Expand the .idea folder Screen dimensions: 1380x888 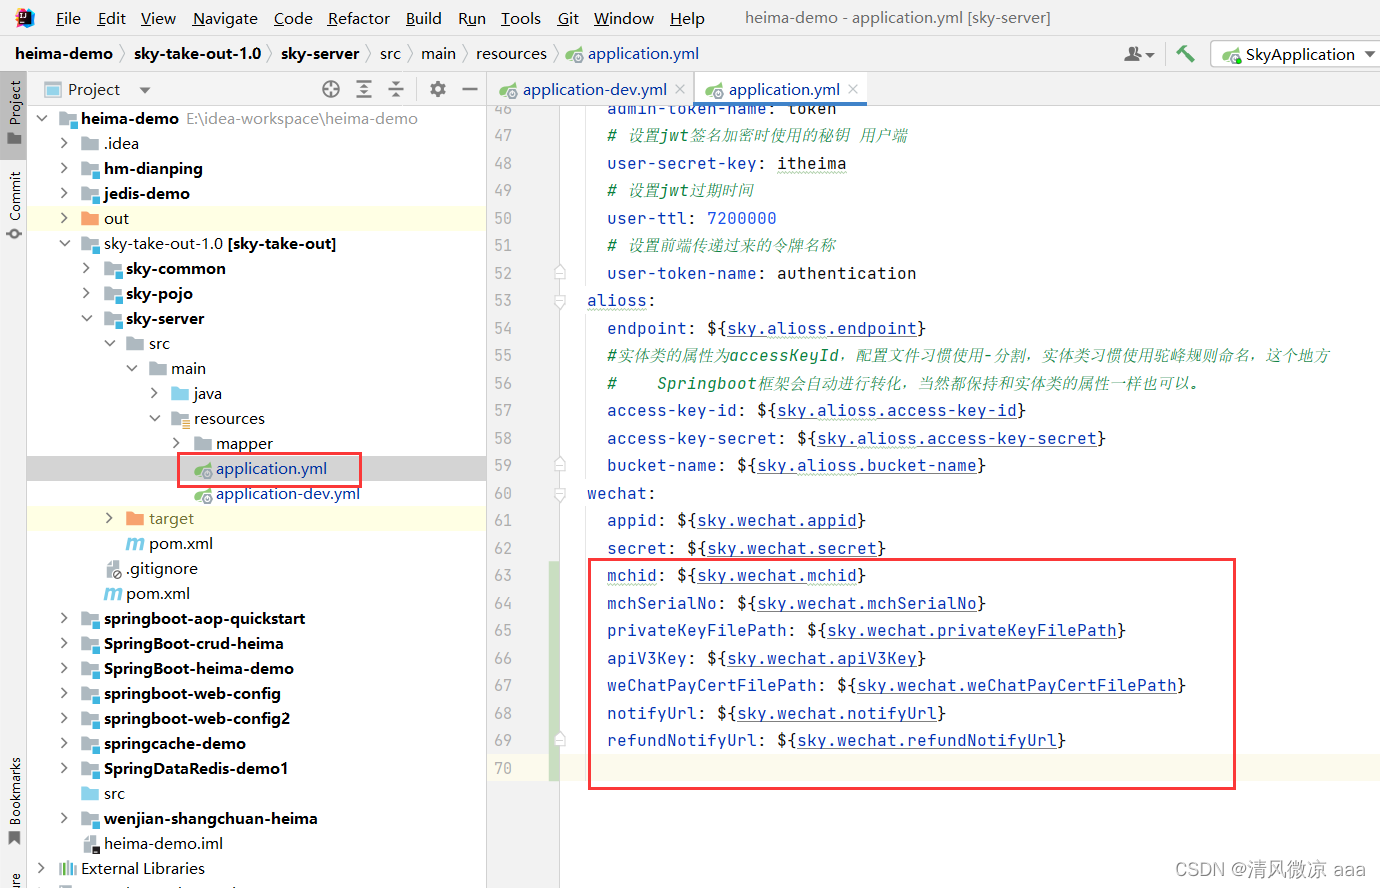(64, 143)
